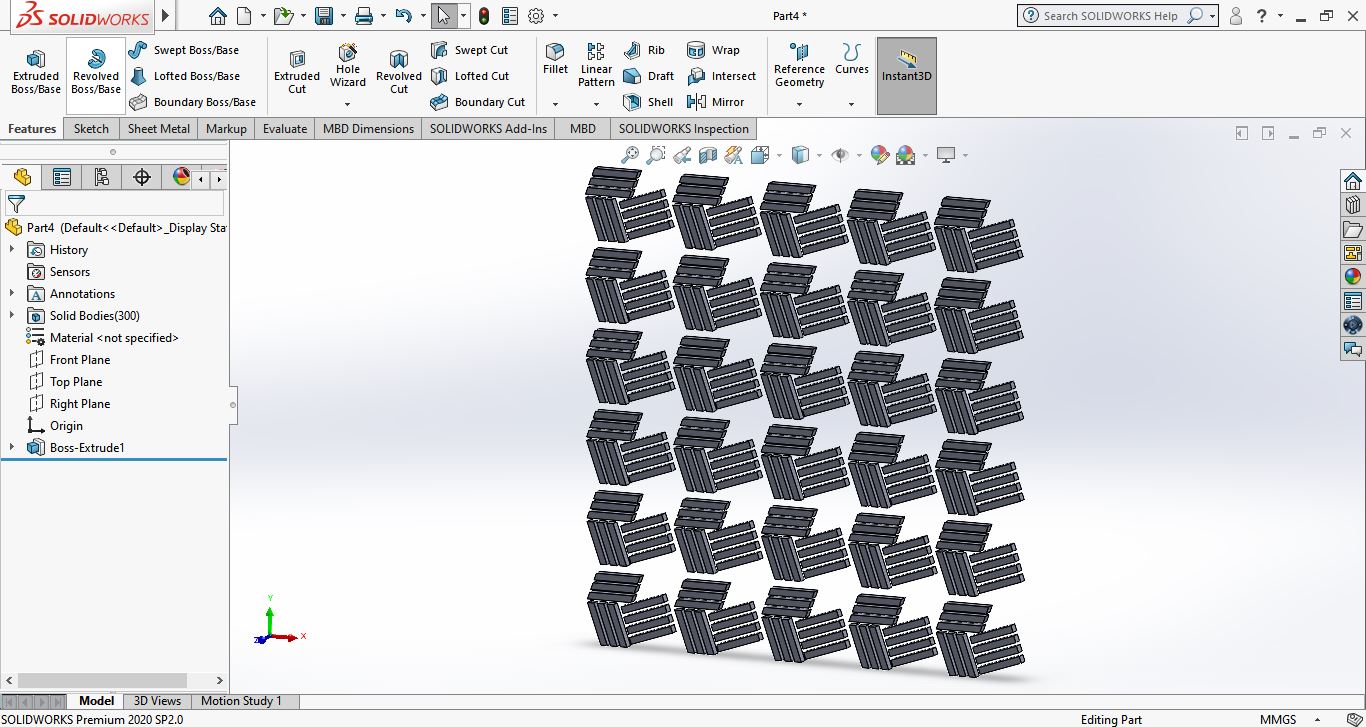Open the MBD Dimensions tab
The width and height of the screenshot is (1366, 727).
pyautogui.click(x=368, y=129)
